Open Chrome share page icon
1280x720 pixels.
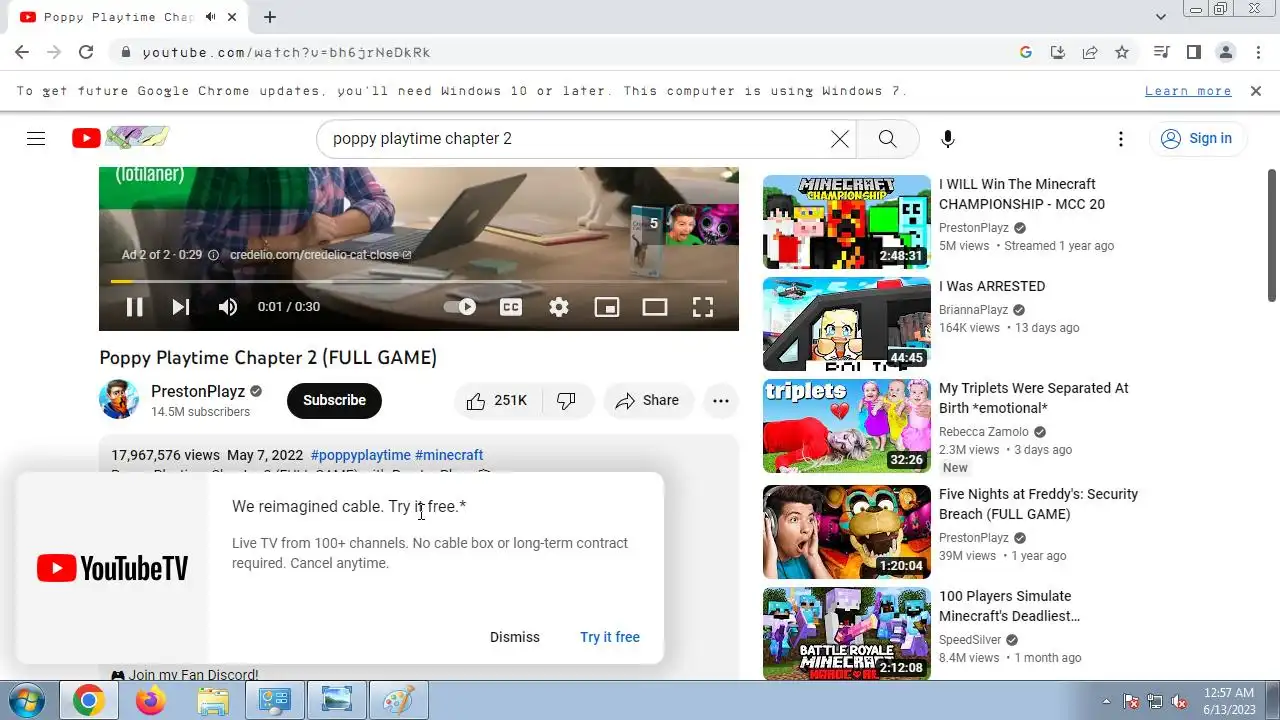click(1090, 52)
